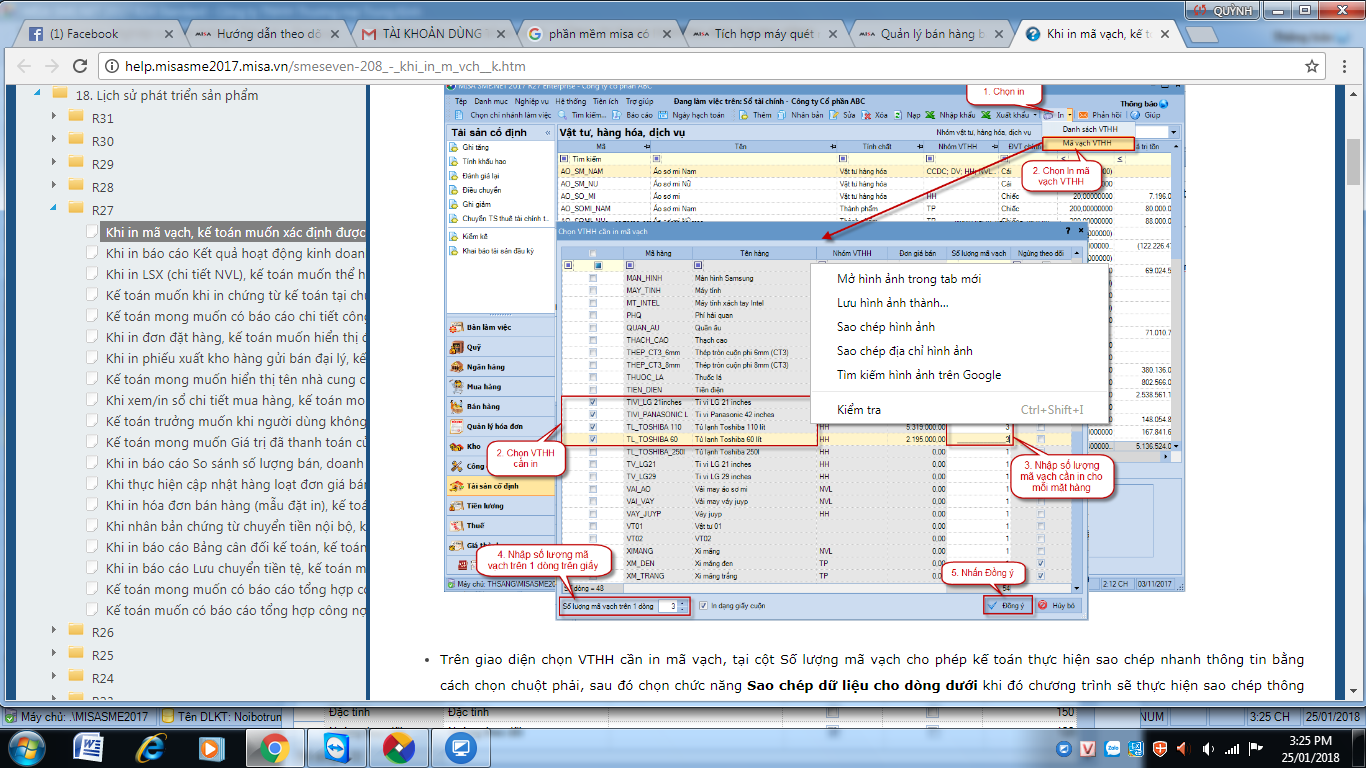1366x768 pixels.
Task: Open Internet Explorer from the taskbar
Action: pos(151,747)
